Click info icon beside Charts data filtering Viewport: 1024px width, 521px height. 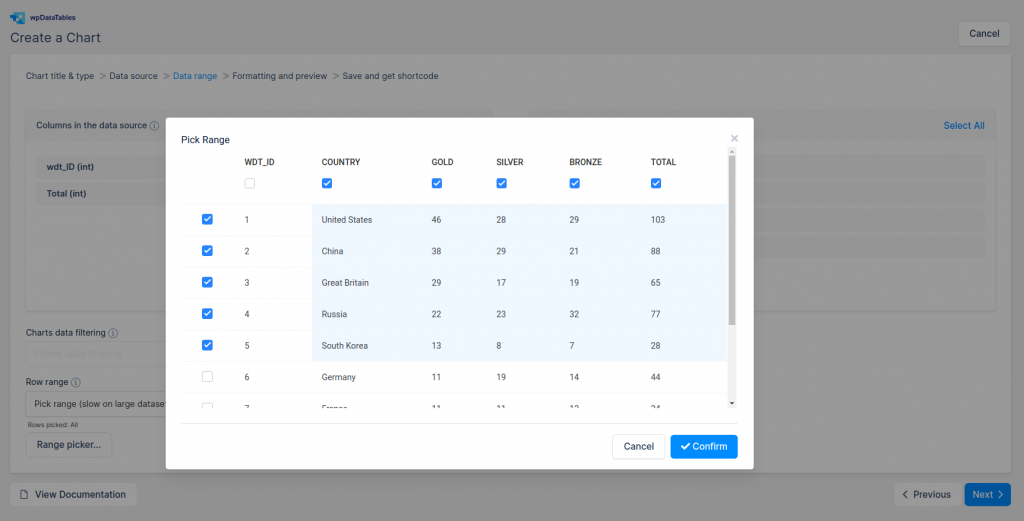(x=113, y=333)
